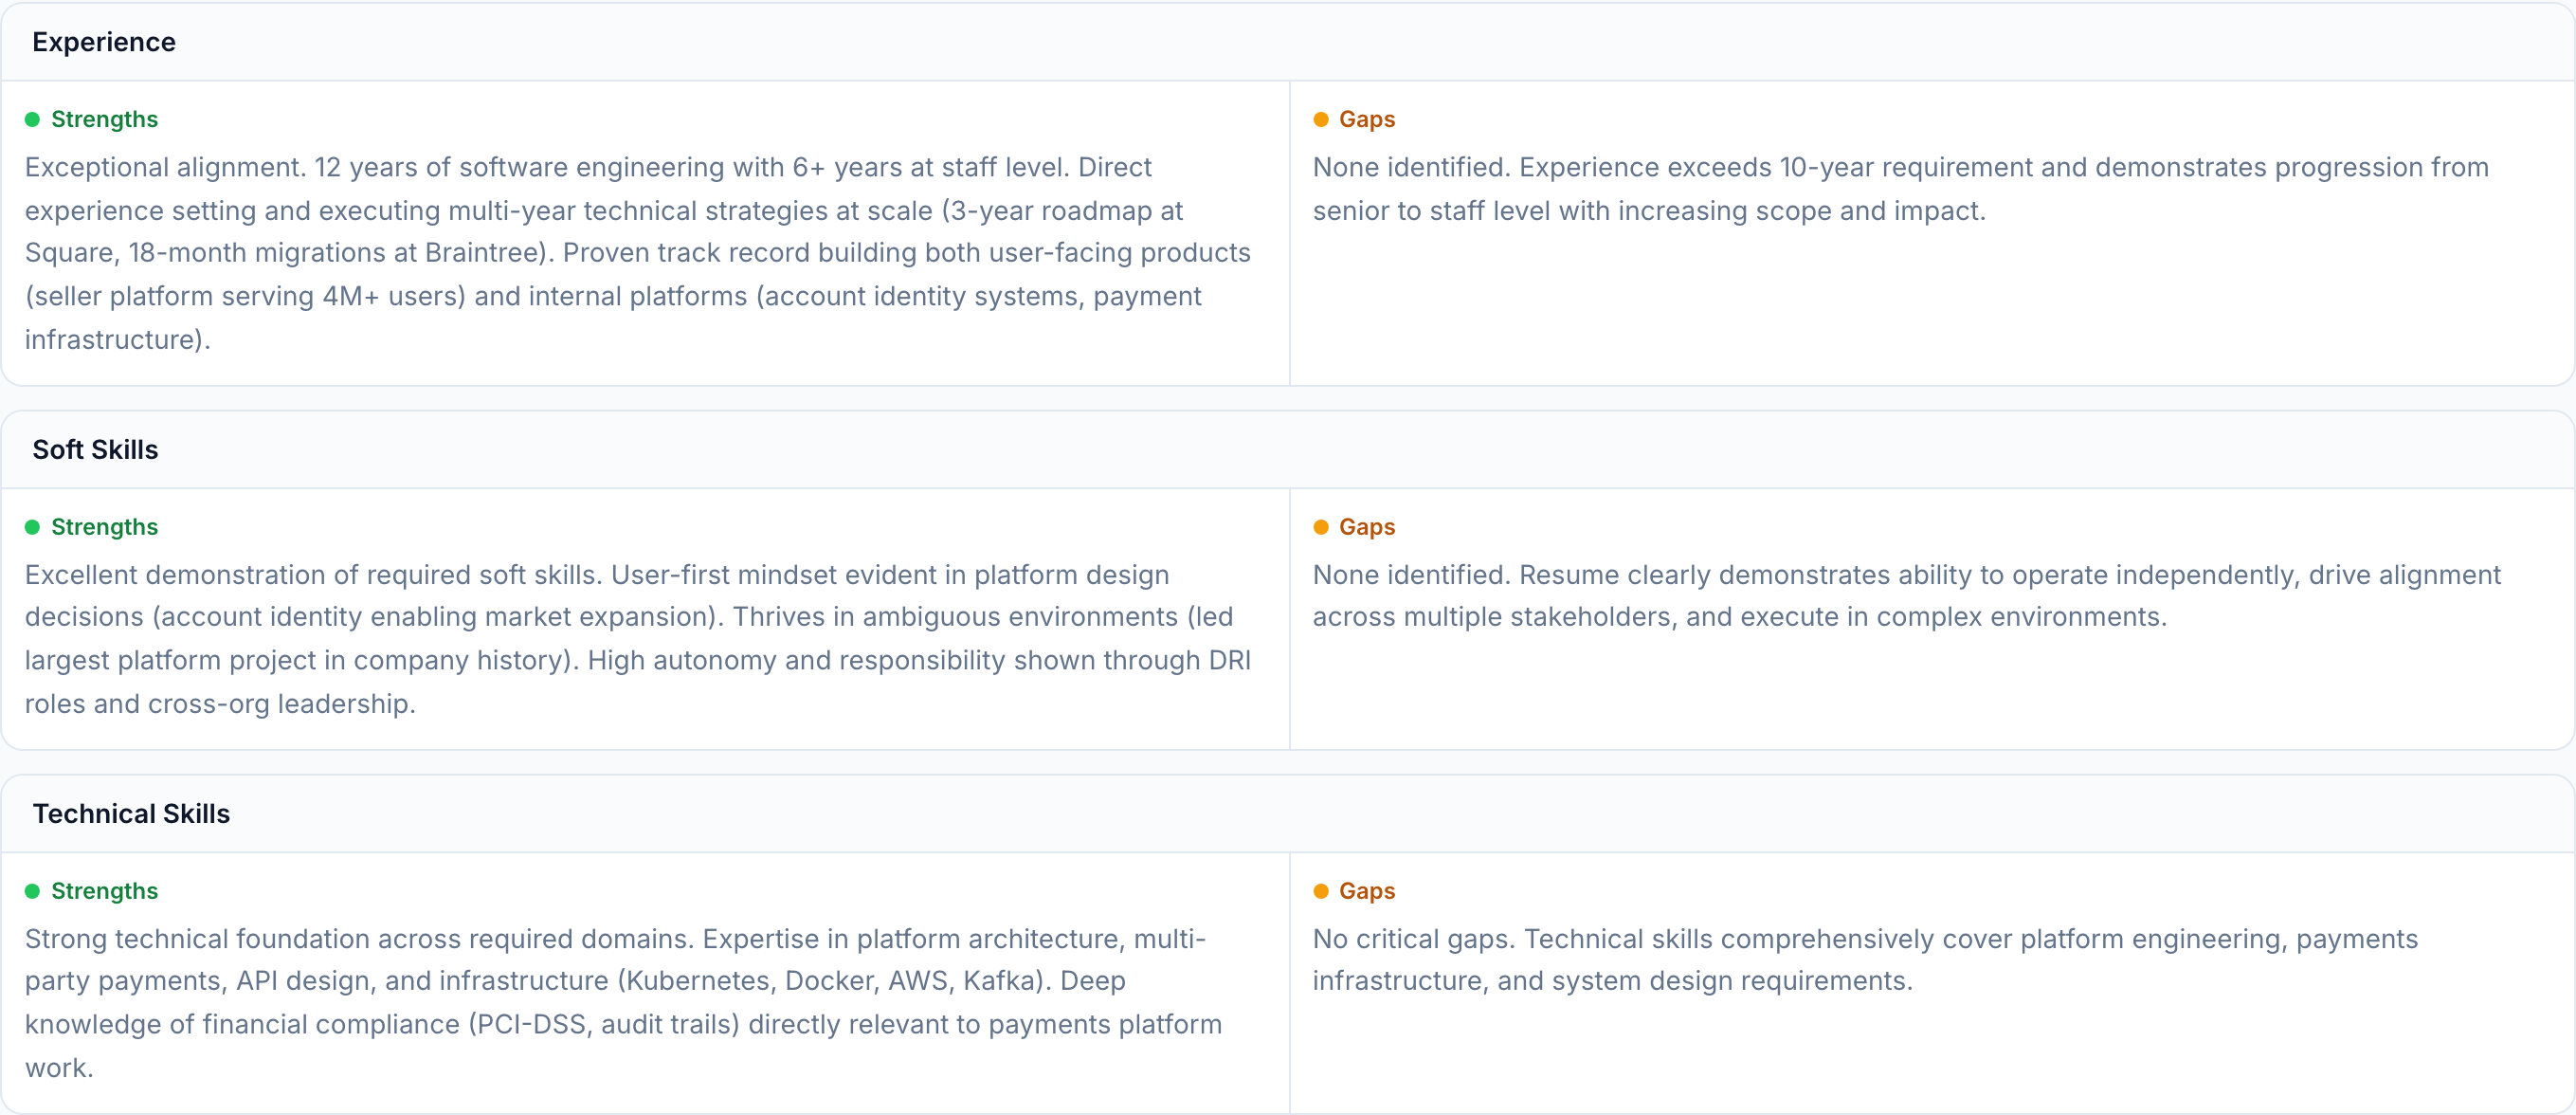Click the orange dot beside Experience Gaps
Screen dimensions: 2576x1115
(1321, 119)
